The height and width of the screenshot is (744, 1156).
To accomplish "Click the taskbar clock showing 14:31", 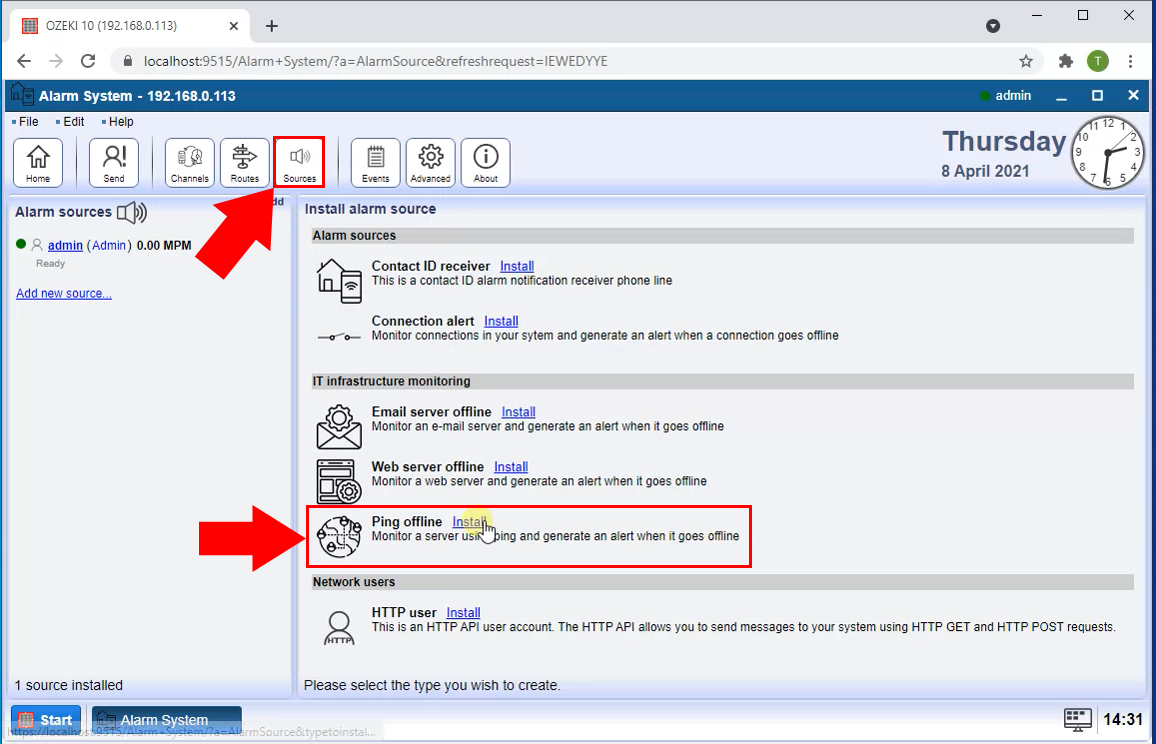I will click(x=1122, y=720).
